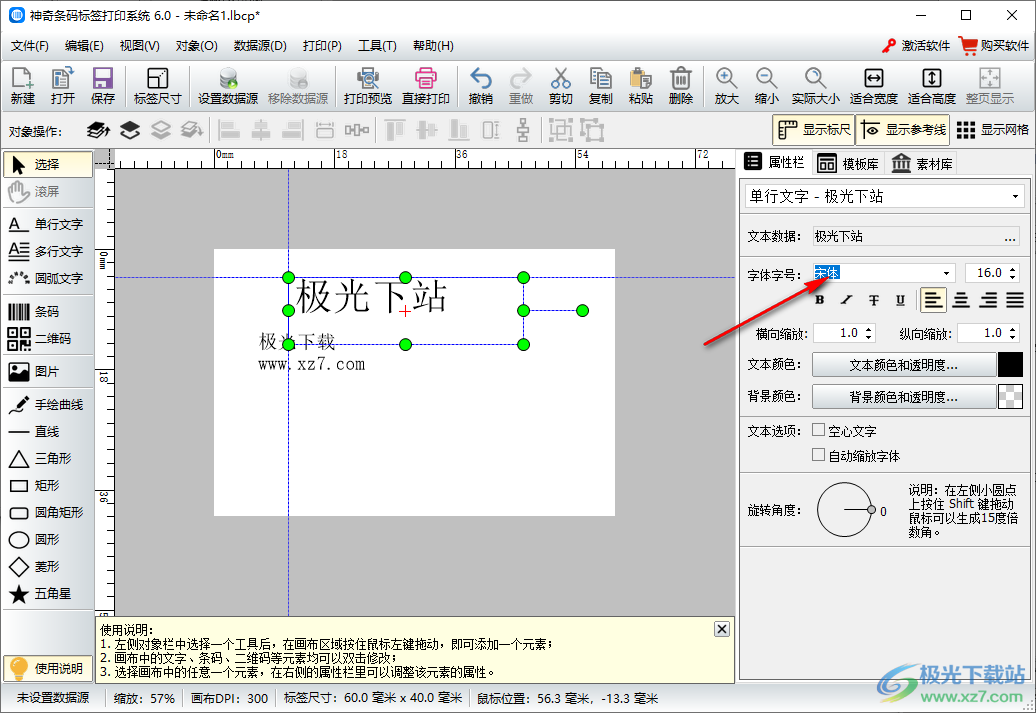Screen dimensions: 1036x713
Task: Toggle bold B text formatting
Action: click(820, 300)
